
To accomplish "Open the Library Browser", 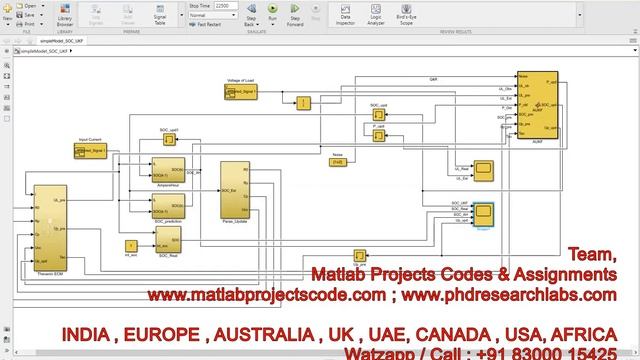I will coord(64,15).
